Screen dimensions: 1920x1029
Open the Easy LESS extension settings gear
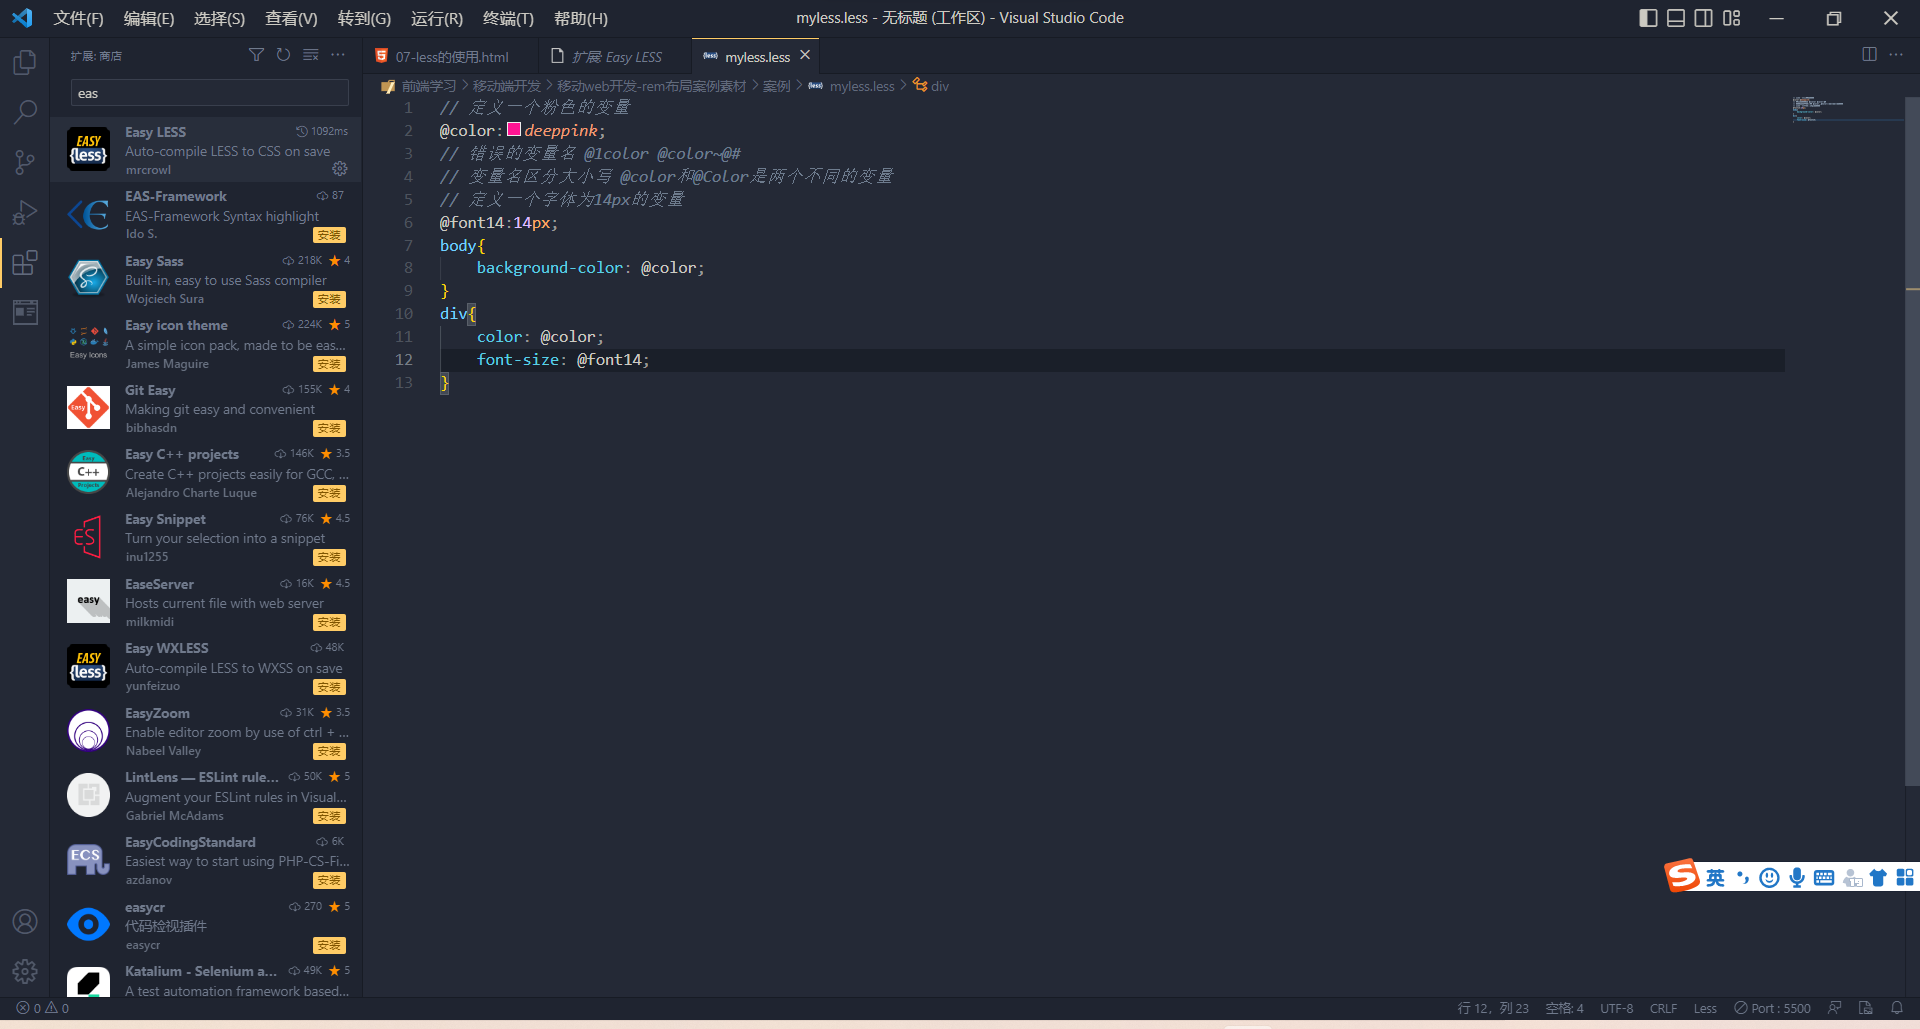340,169
